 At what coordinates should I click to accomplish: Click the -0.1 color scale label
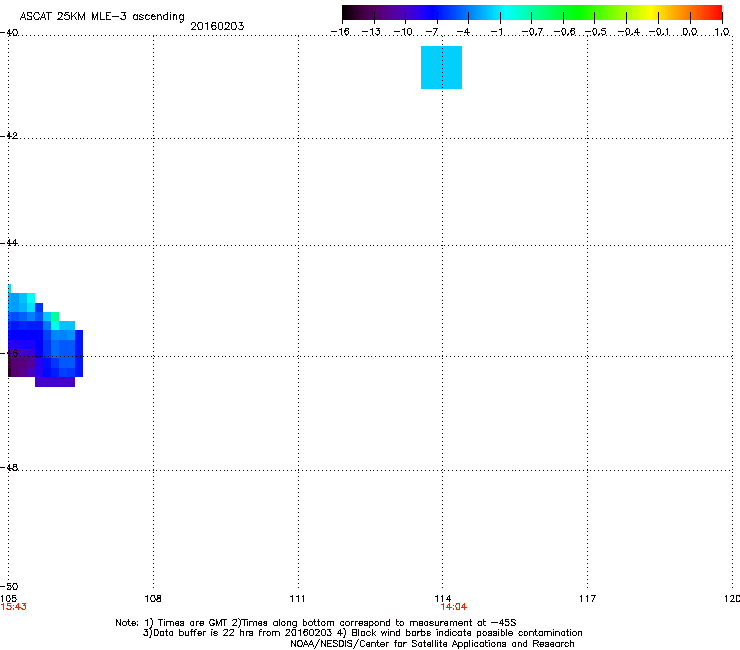click(x=659, y=32)
